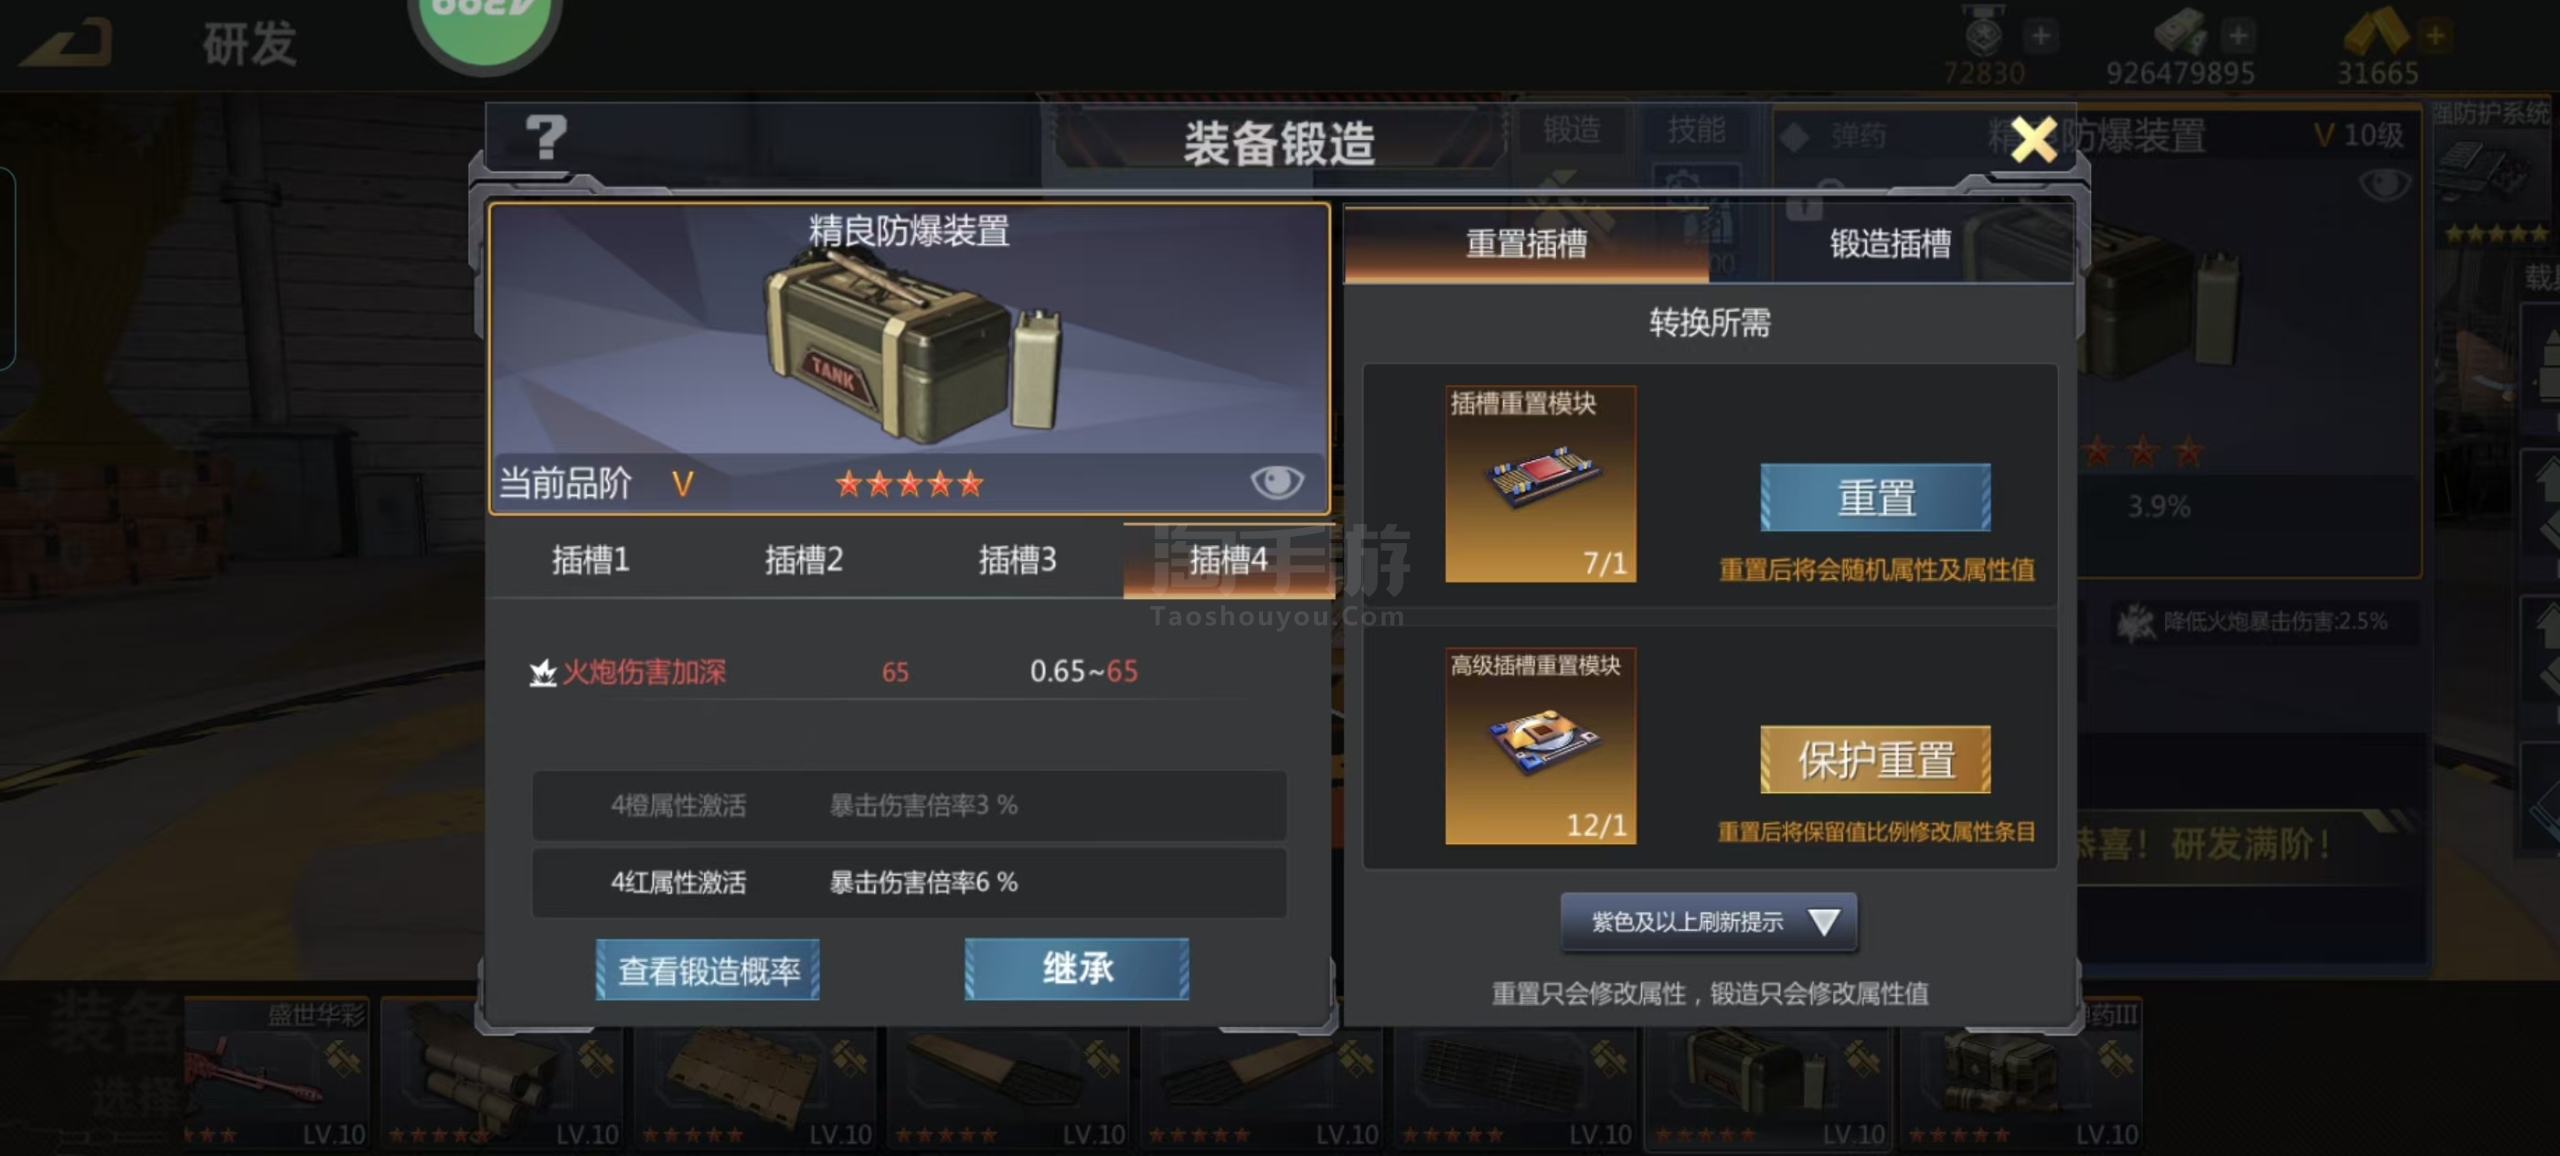
Task: Select the 插槽2 tab
Action: [804, 559]
